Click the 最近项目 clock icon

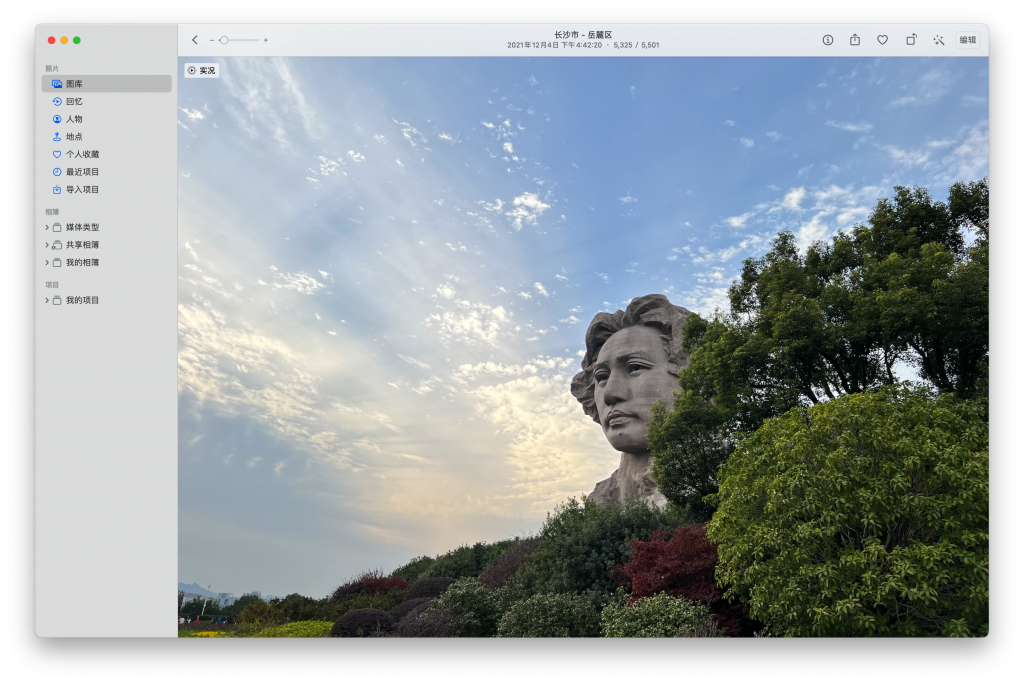(x=57, y=172)
